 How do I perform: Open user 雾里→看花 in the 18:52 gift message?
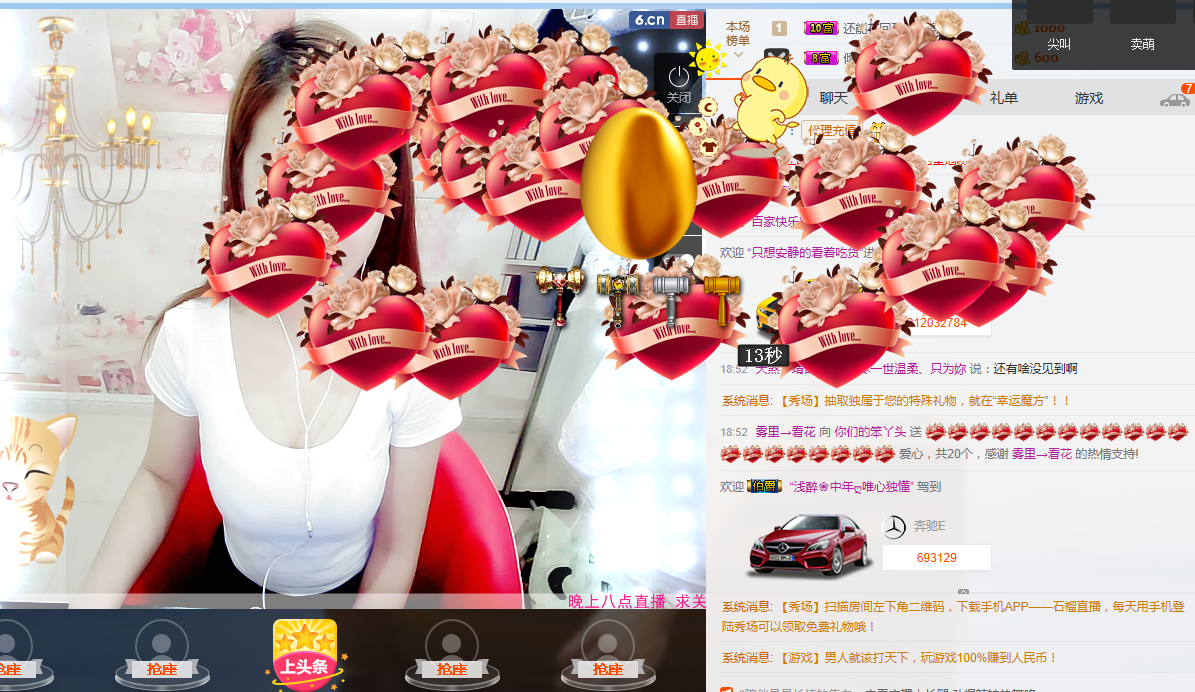click(785, 431)
